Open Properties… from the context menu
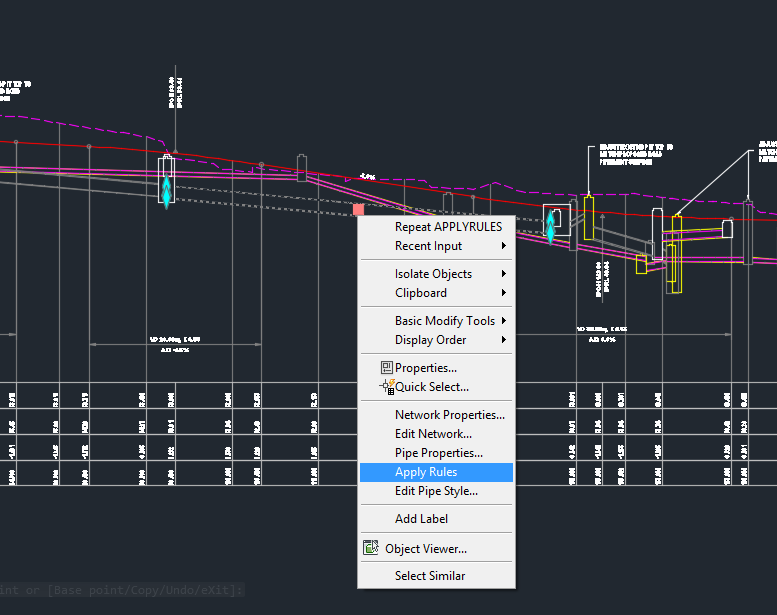The height and width of the screenshot is (615, 777). coord(436,368)
